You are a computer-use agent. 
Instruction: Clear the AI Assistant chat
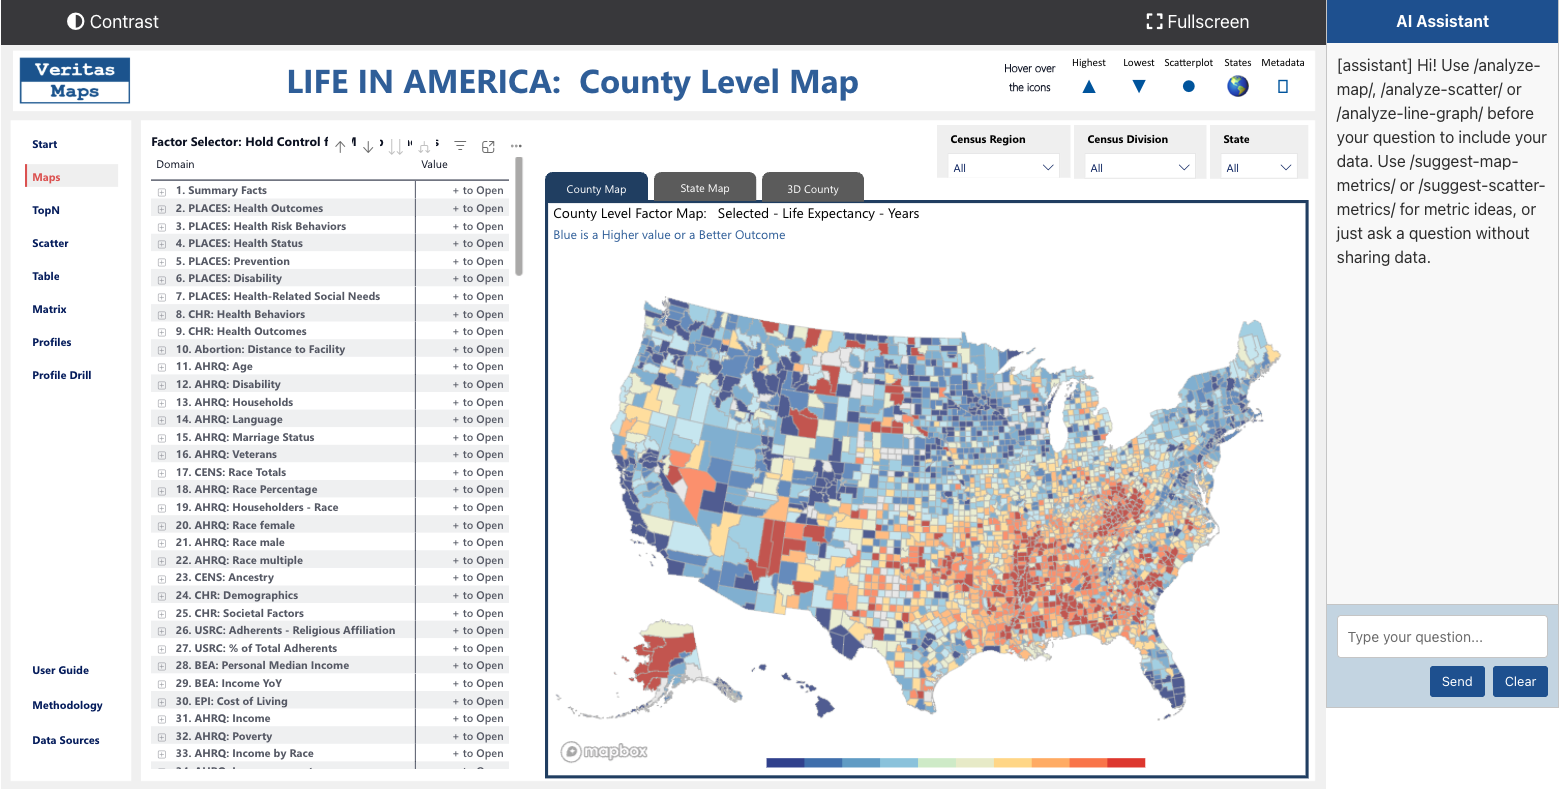pyautogui.click(x=1520, y=681)
